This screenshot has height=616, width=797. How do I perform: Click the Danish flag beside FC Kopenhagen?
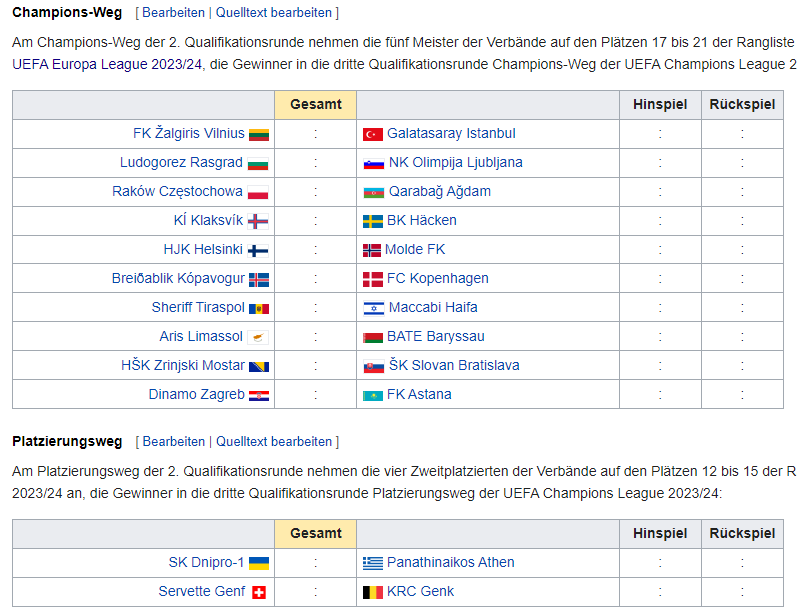click(373, 279)
